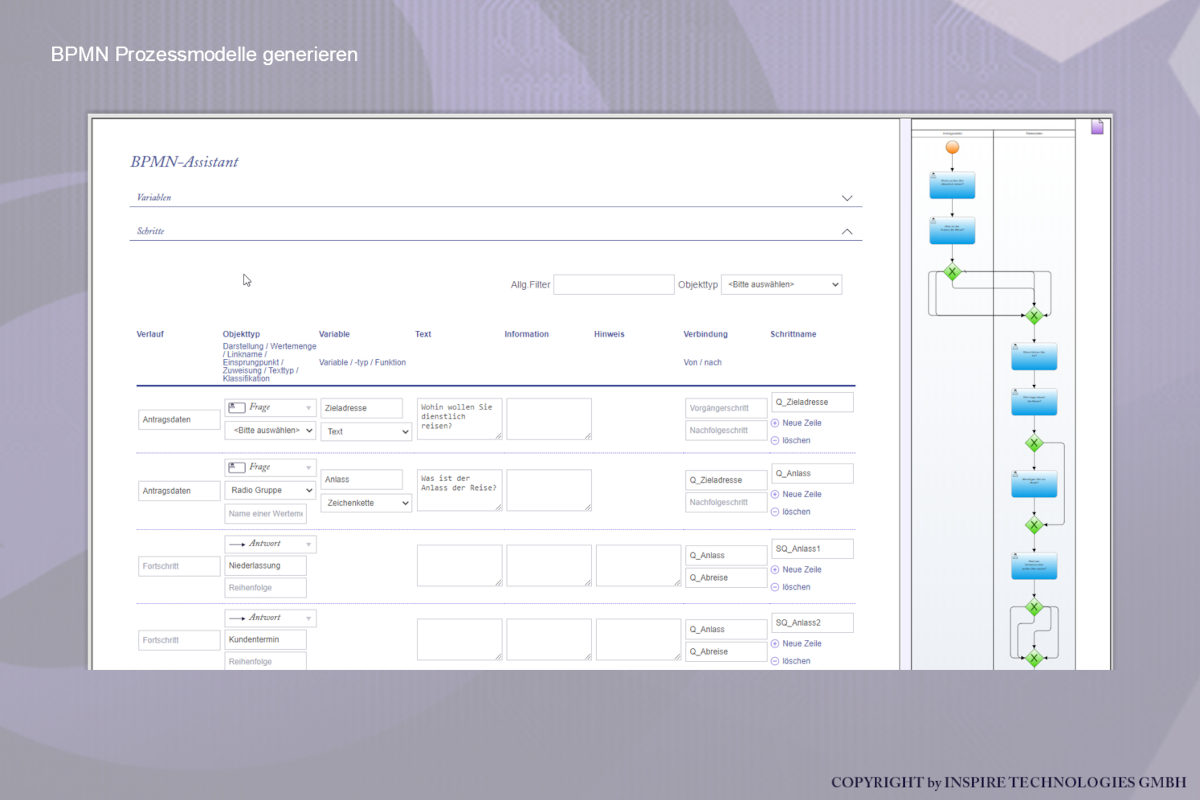Select the second blue task in the left lane
Image resolution: width=1200 pixels, height=800 pixels.
point(952,230)
